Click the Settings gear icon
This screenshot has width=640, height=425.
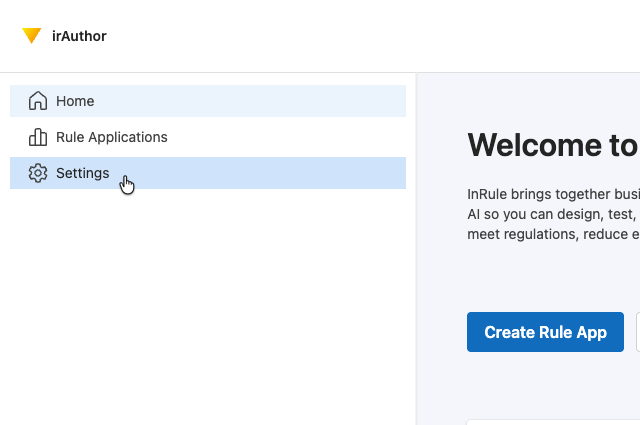coord(38,173)
